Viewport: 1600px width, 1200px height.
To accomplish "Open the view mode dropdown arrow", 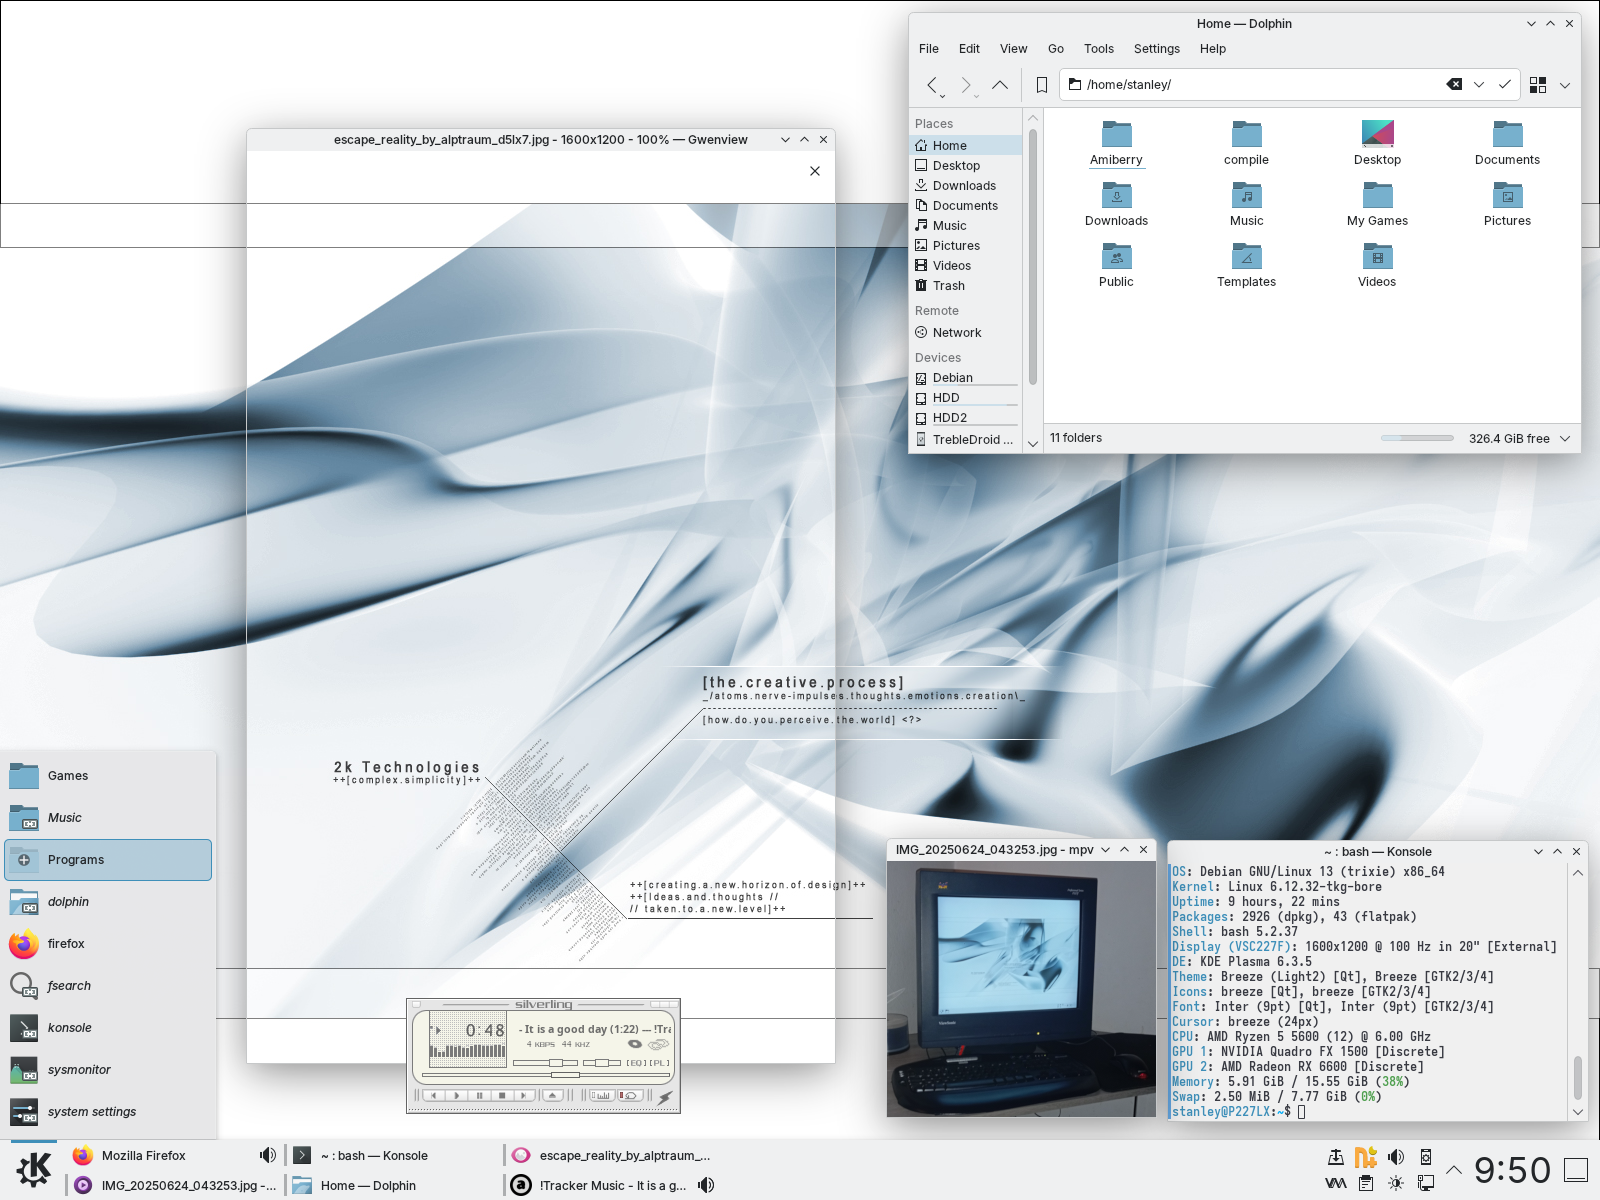I will click(x=1565, y=85).
